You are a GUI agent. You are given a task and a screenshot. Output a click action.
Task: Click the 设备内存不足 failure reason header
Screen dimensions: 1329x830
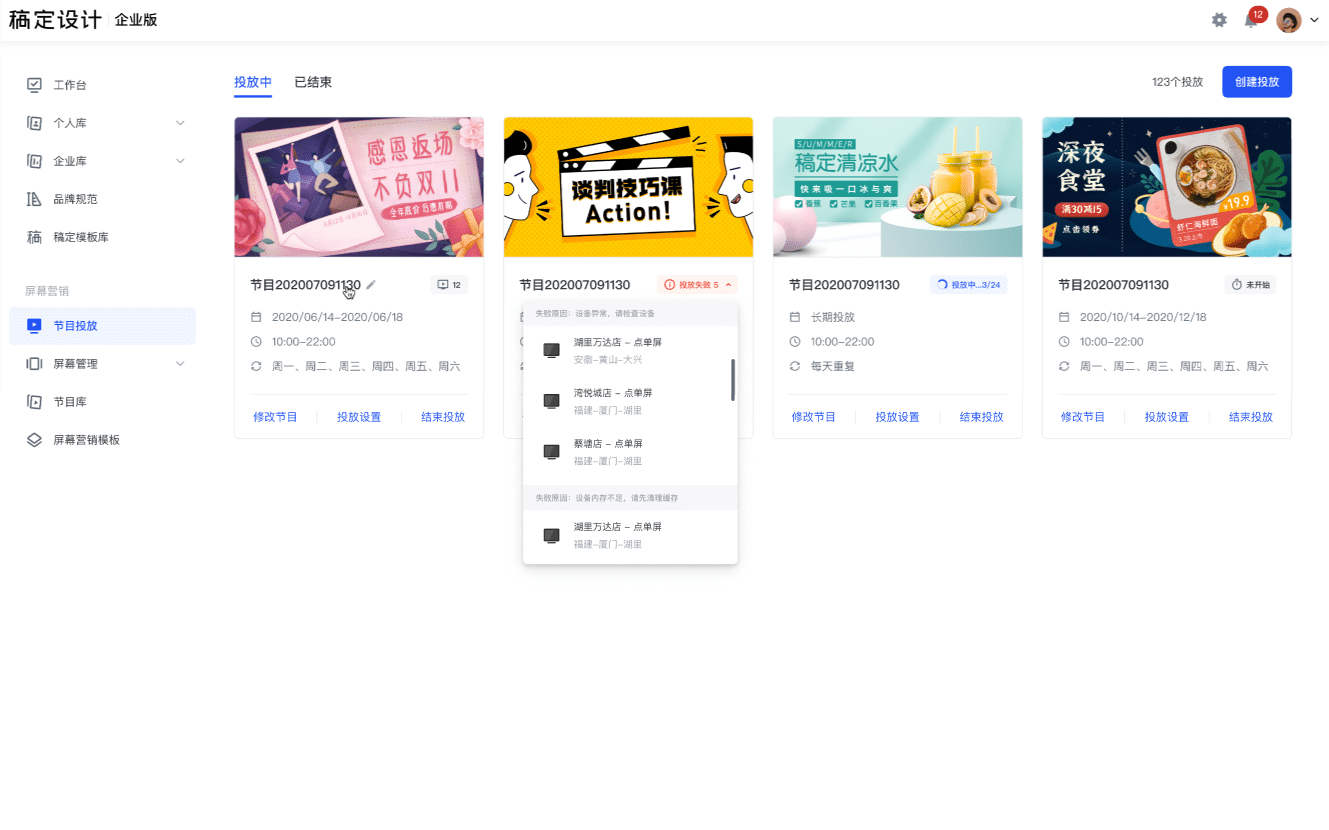(x=630, y=497)
